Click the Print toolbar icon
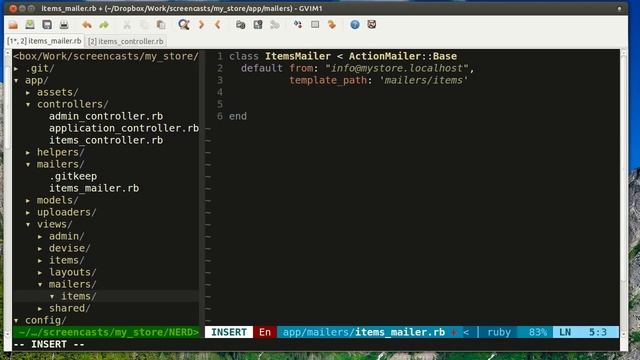 64,25
